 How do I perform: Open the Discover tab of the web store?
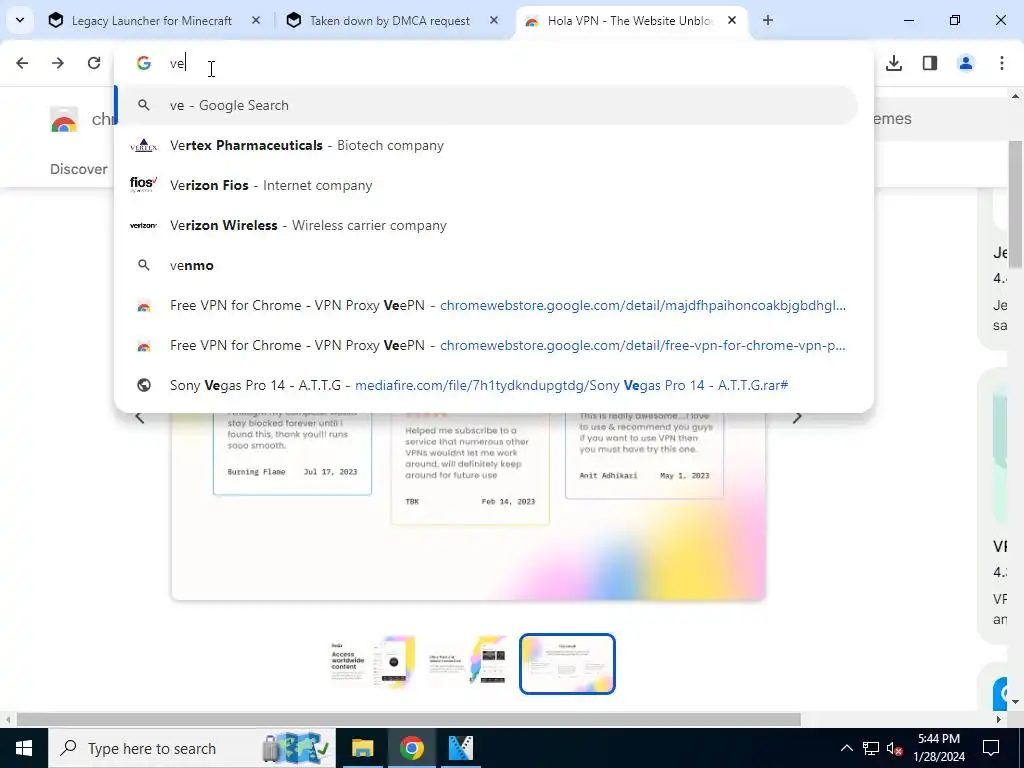tap(79, 169)
